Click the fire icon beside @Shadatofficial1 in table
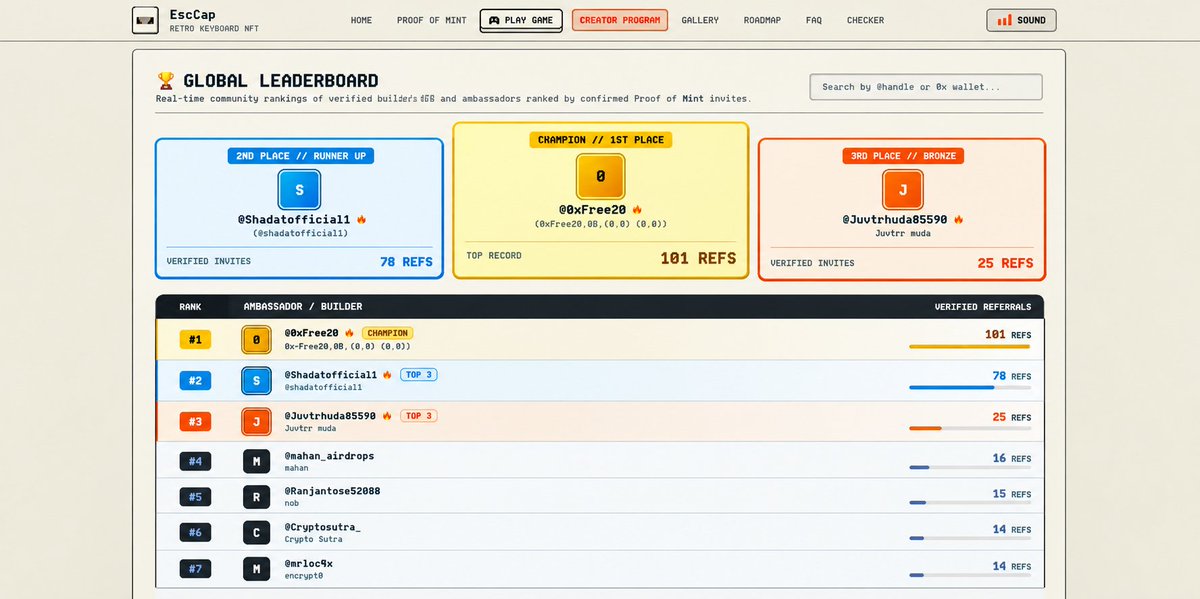This screenshot has height=599, width=1200. 388,375
